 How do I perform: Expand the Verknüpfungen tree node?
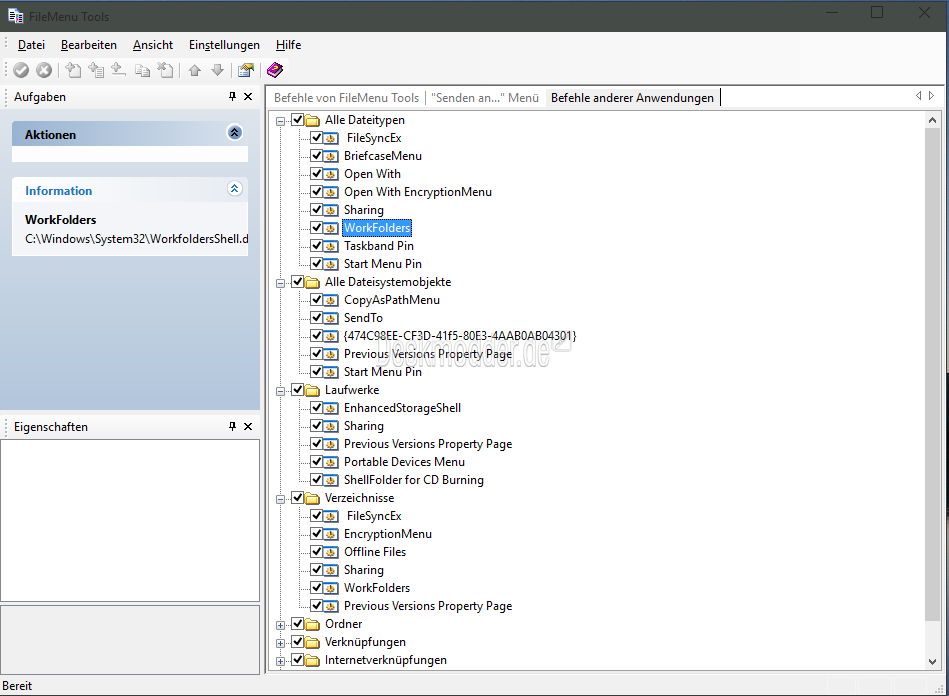280,643
